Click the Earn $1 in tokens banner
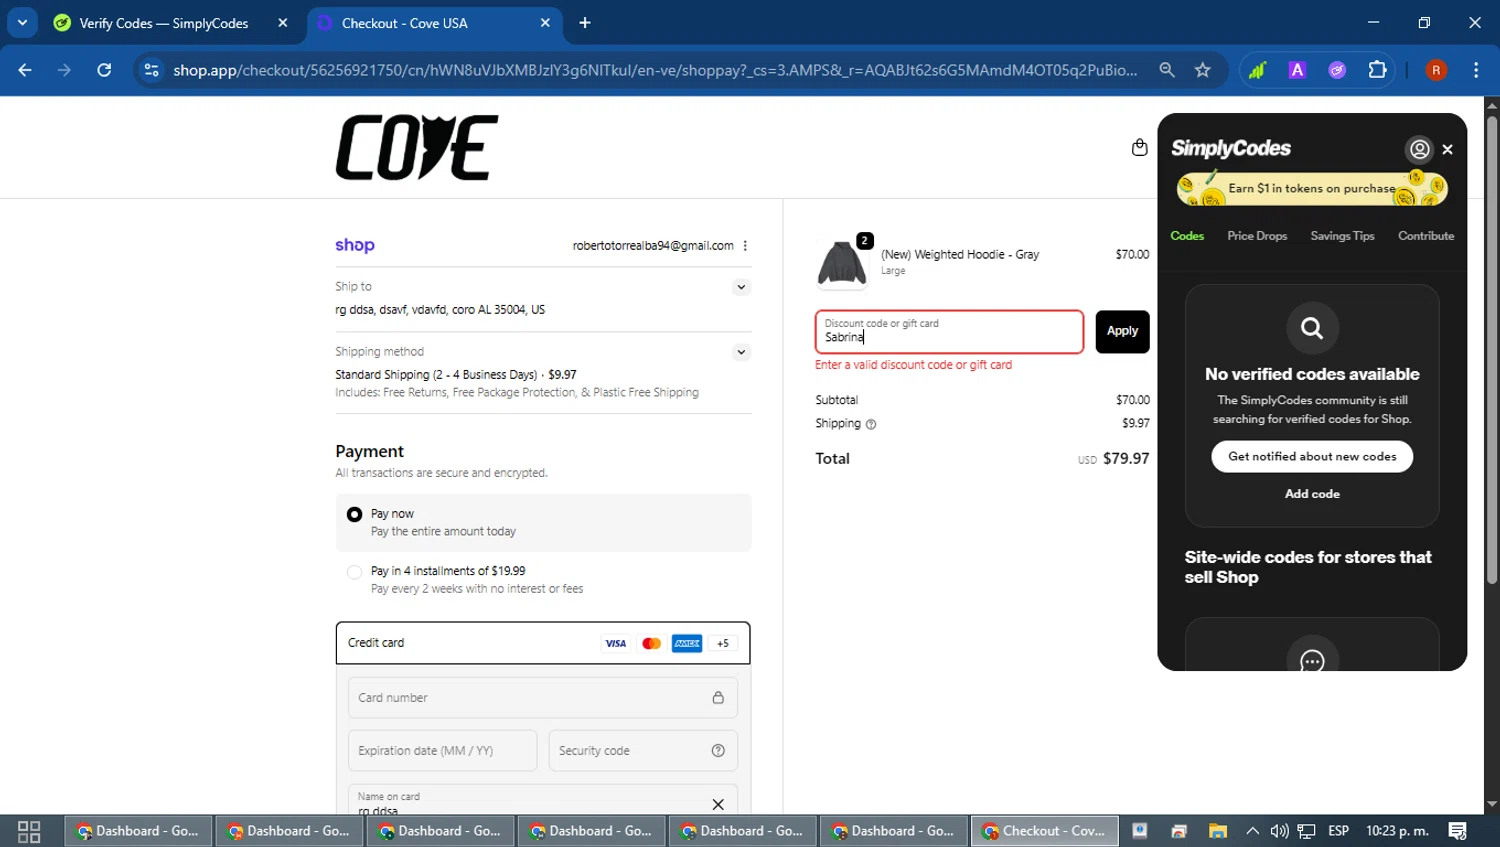This screenshot has height=847, width=1500. pyautogui.click(x=1312, y=188)
